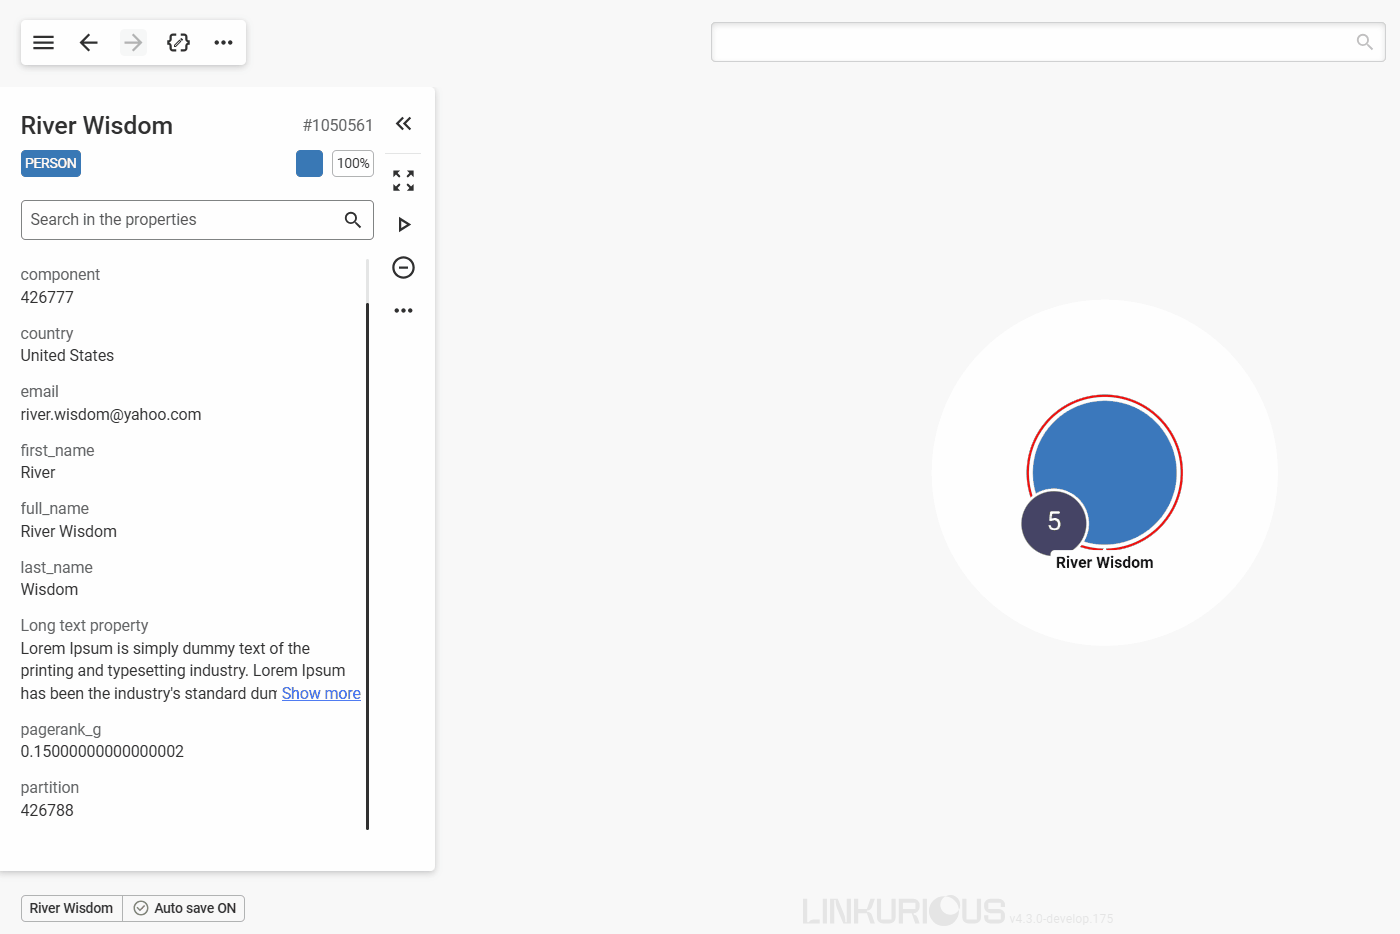Click the 100% size indicator
Image resolution: width=1400 pixels, height=934 pixels.
click(353, 164)
